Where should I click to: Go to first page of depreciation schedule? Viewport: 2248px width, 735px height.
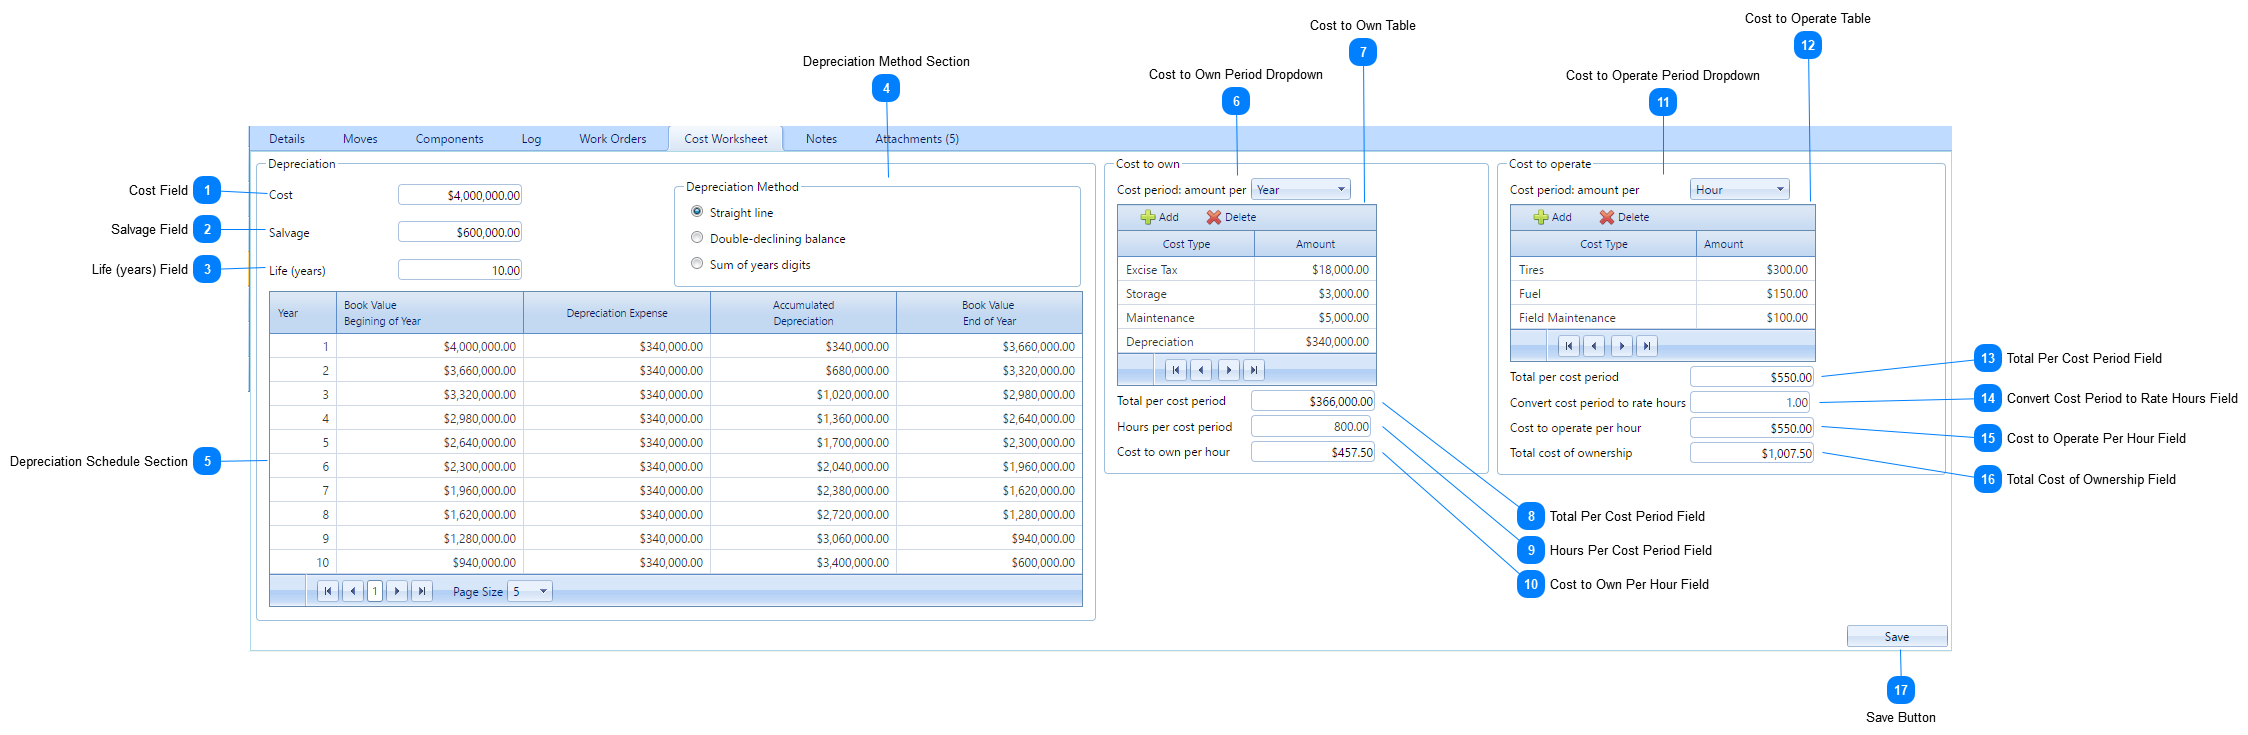pos(327,591)
